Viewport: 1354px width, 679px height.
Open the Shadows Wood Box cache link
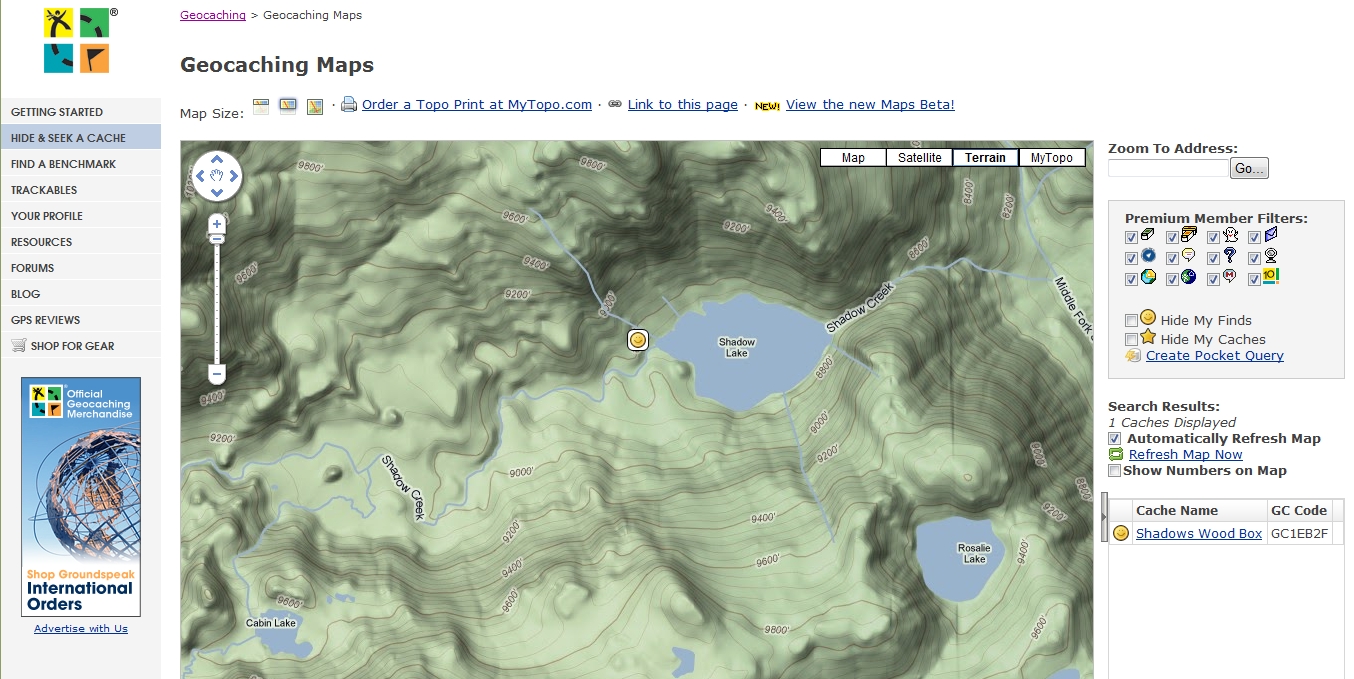coord(1198,534)
